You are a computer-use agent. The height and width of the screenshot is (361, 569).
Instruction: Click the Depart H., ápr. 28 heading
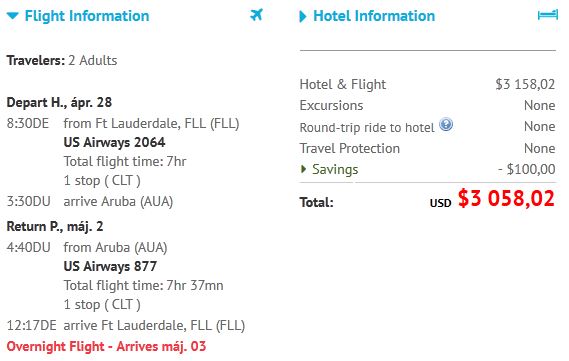59,102
